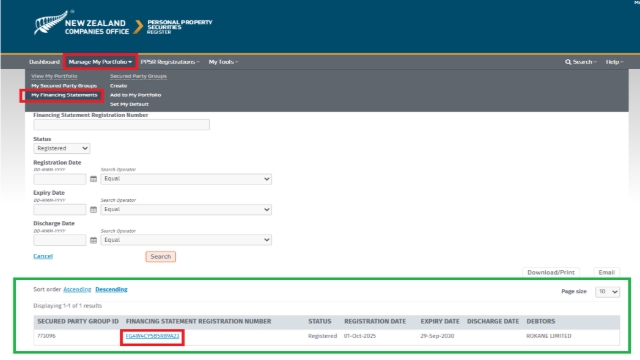The width and height of the screenshot is (640, 360).
Task: Click the Status column header
Action: 320,322
